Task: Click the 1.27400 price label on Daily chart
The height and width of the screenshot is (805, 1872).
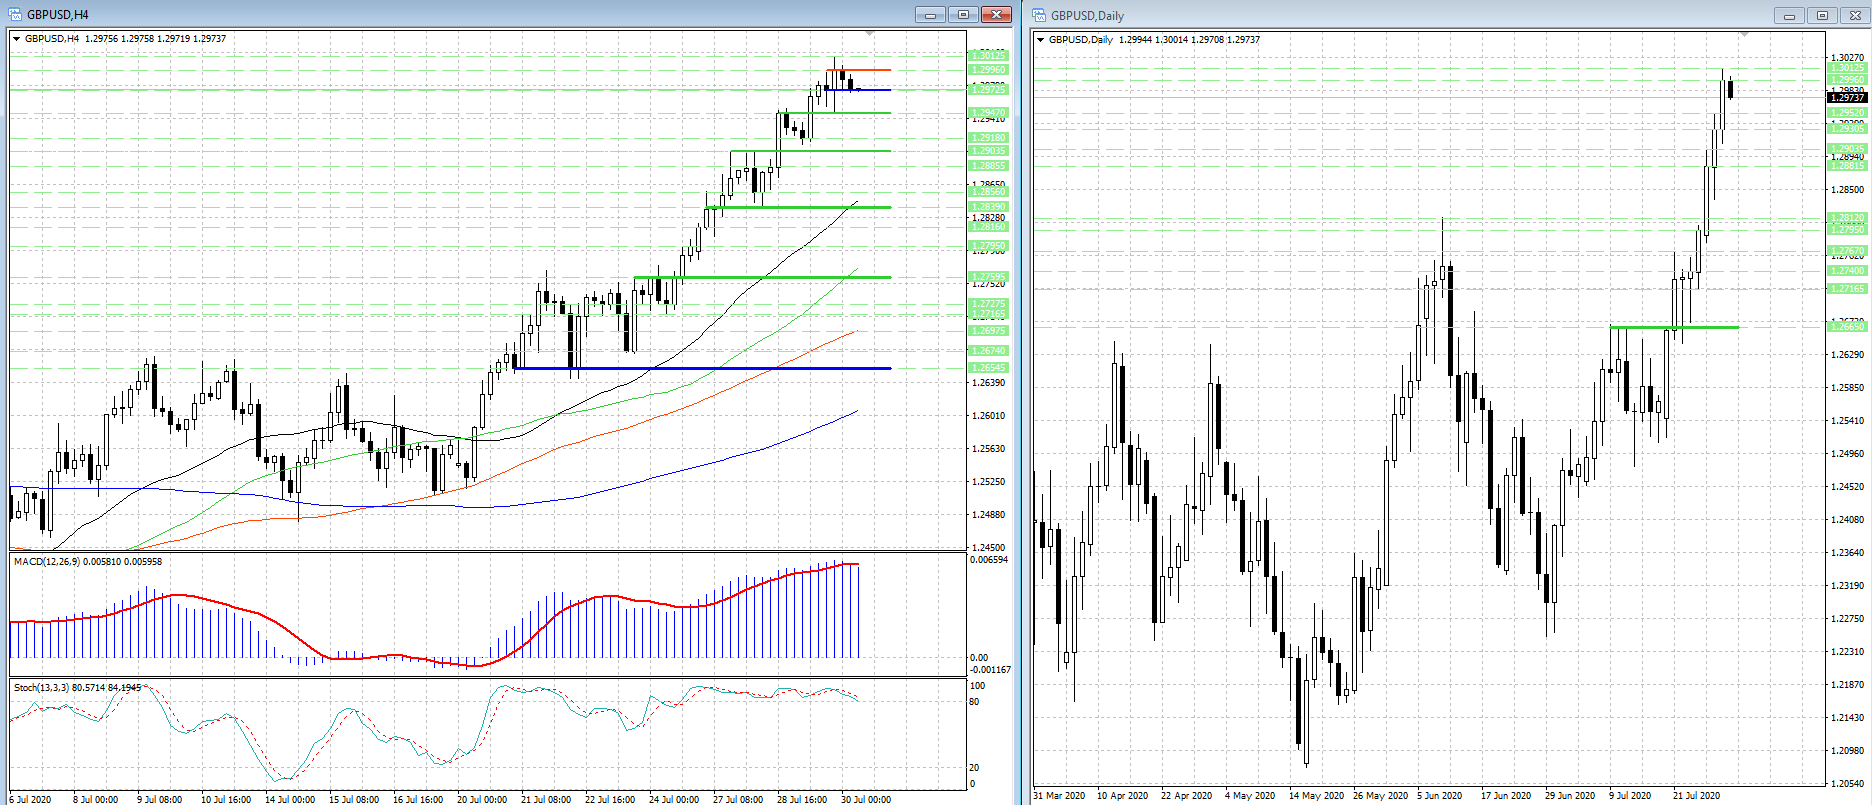Action: pos(1847,271)
